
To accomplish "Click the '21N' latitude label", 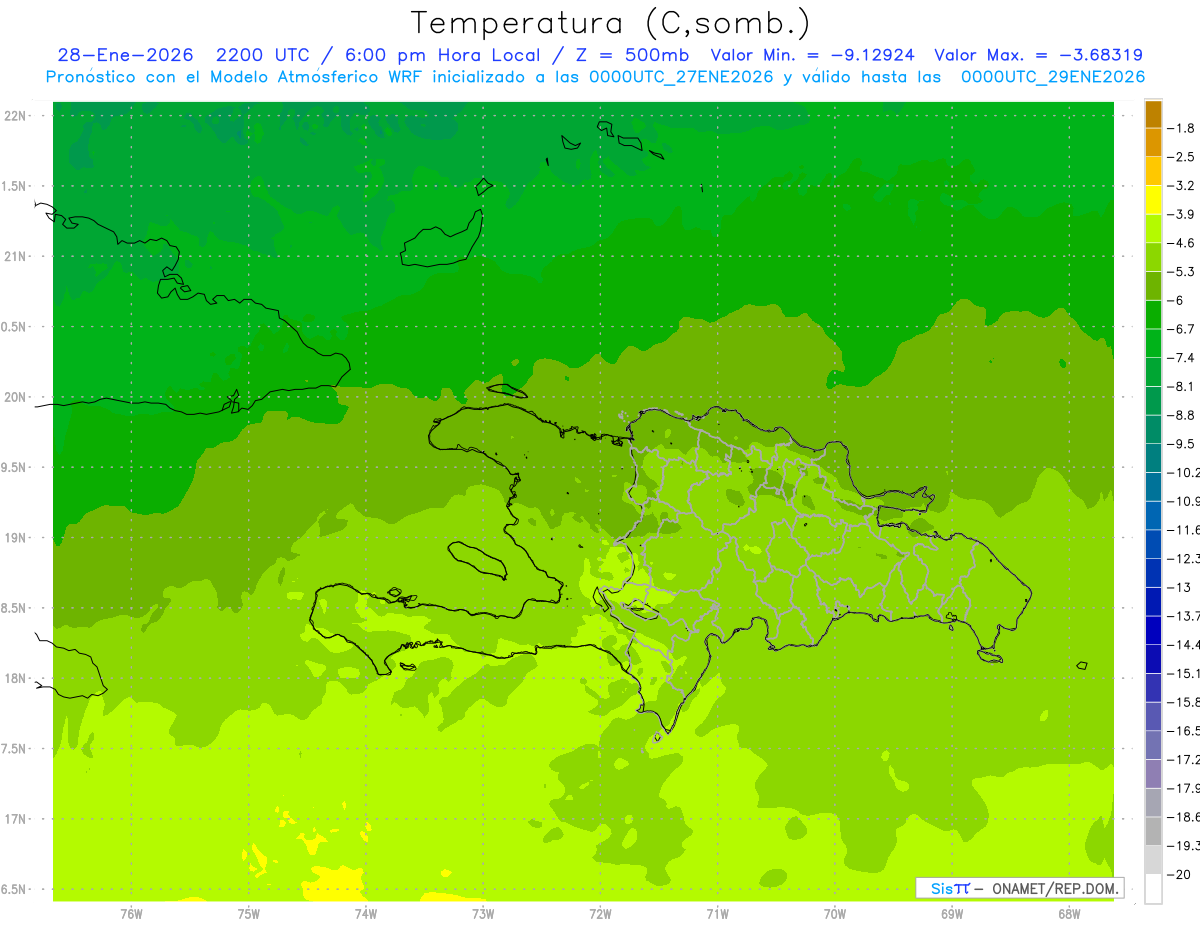I will coord(15,256).
